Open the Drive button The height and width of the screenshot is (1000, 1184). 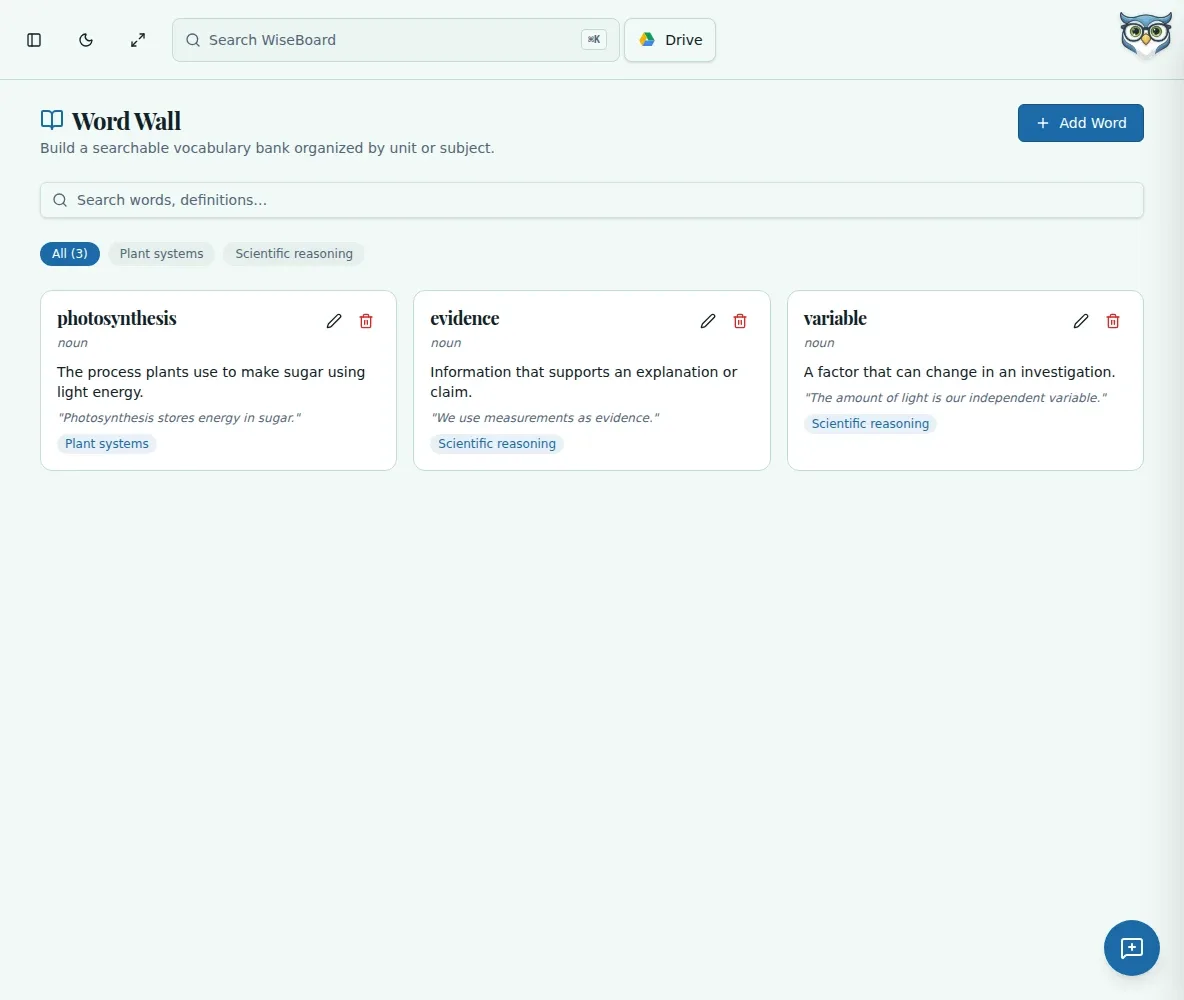click(670, 40)
